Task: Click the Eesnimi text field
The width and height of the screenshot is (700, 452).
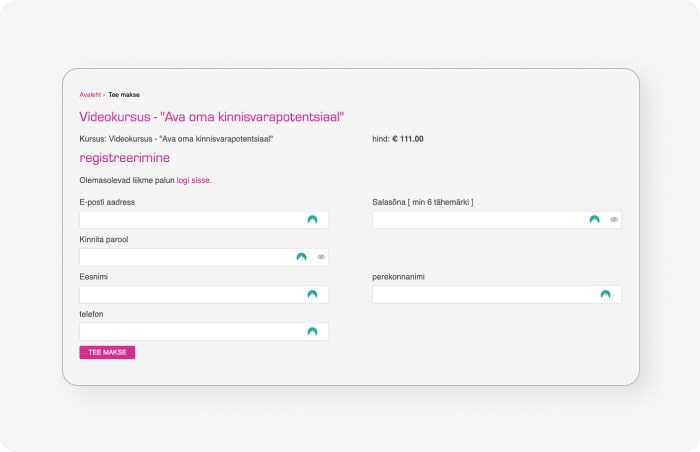Action: pos(190,294)
